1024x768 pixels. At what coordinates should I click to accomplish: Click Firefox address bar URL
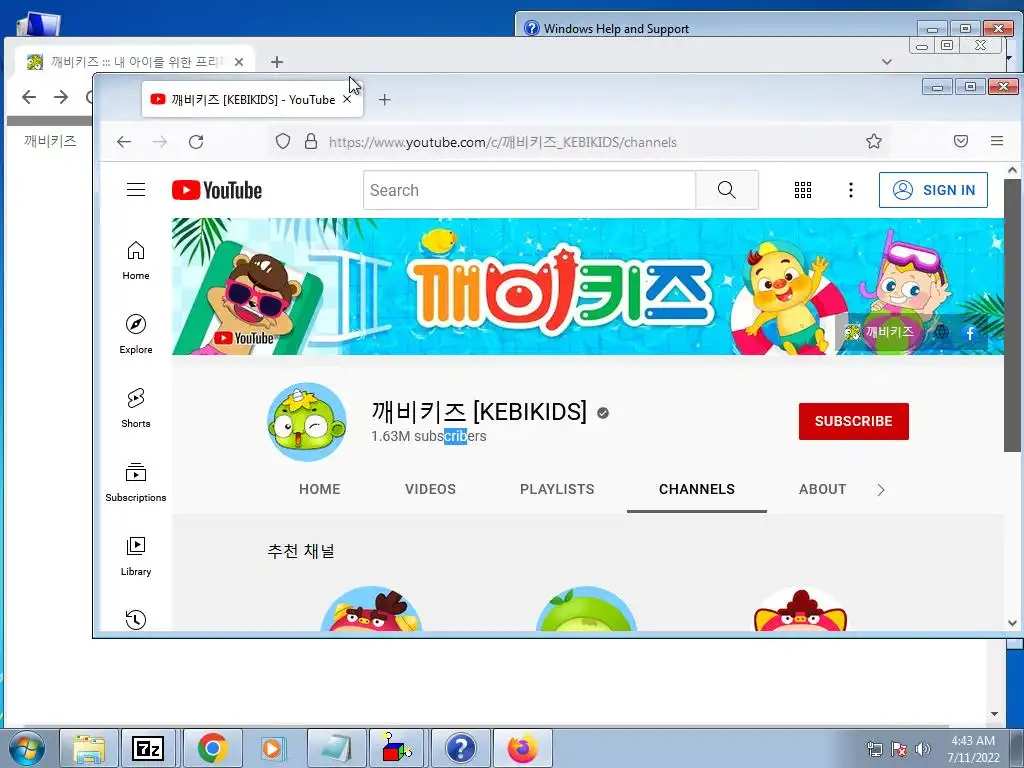pyautogui.click(x=503, y=142)
